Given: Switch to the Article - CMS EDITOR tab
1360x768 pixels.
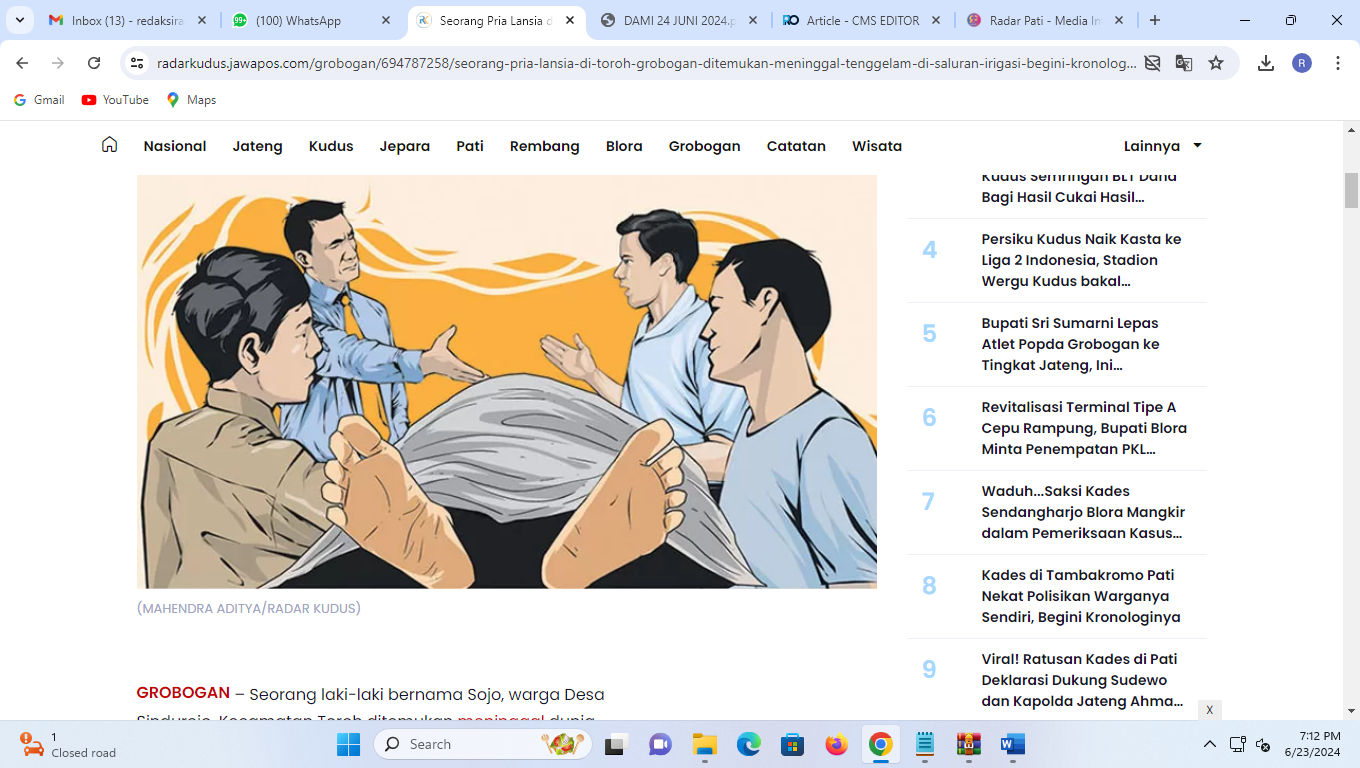Looking at the screenshot, I should 863,20.
